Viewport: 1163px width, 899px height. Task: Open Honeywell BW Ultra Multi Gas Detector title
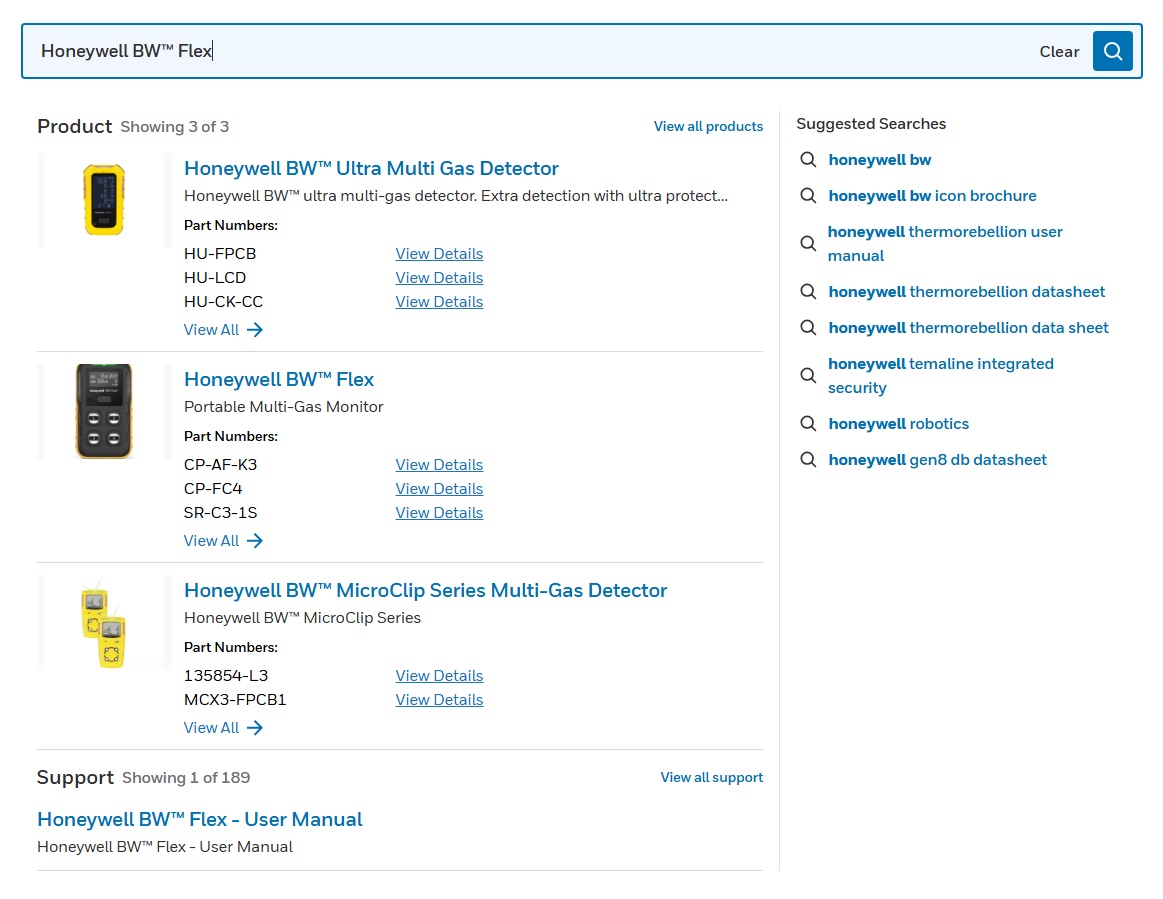(x=371, y=168)
